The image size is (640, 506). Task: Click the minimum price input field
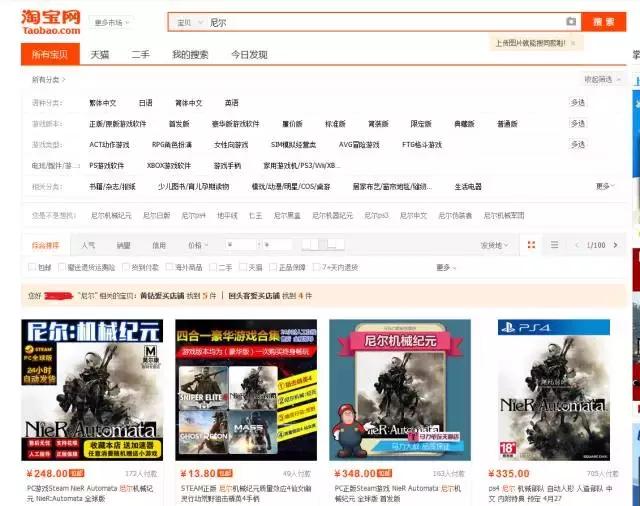tap(242, 245)
